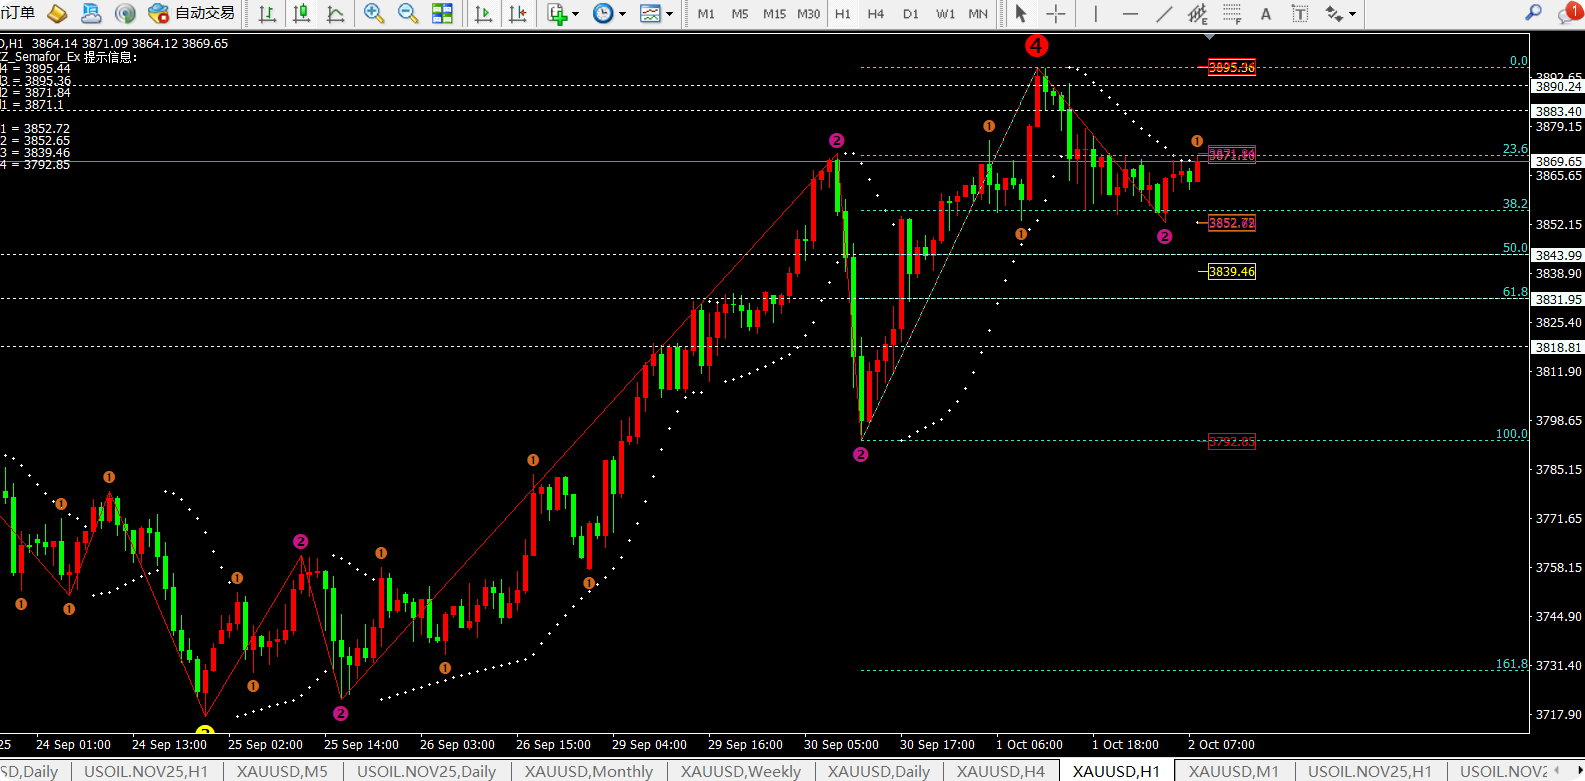Select the Crosshair tool
The width and height of the screenshot is (1585, 781).
[1055, 14]
